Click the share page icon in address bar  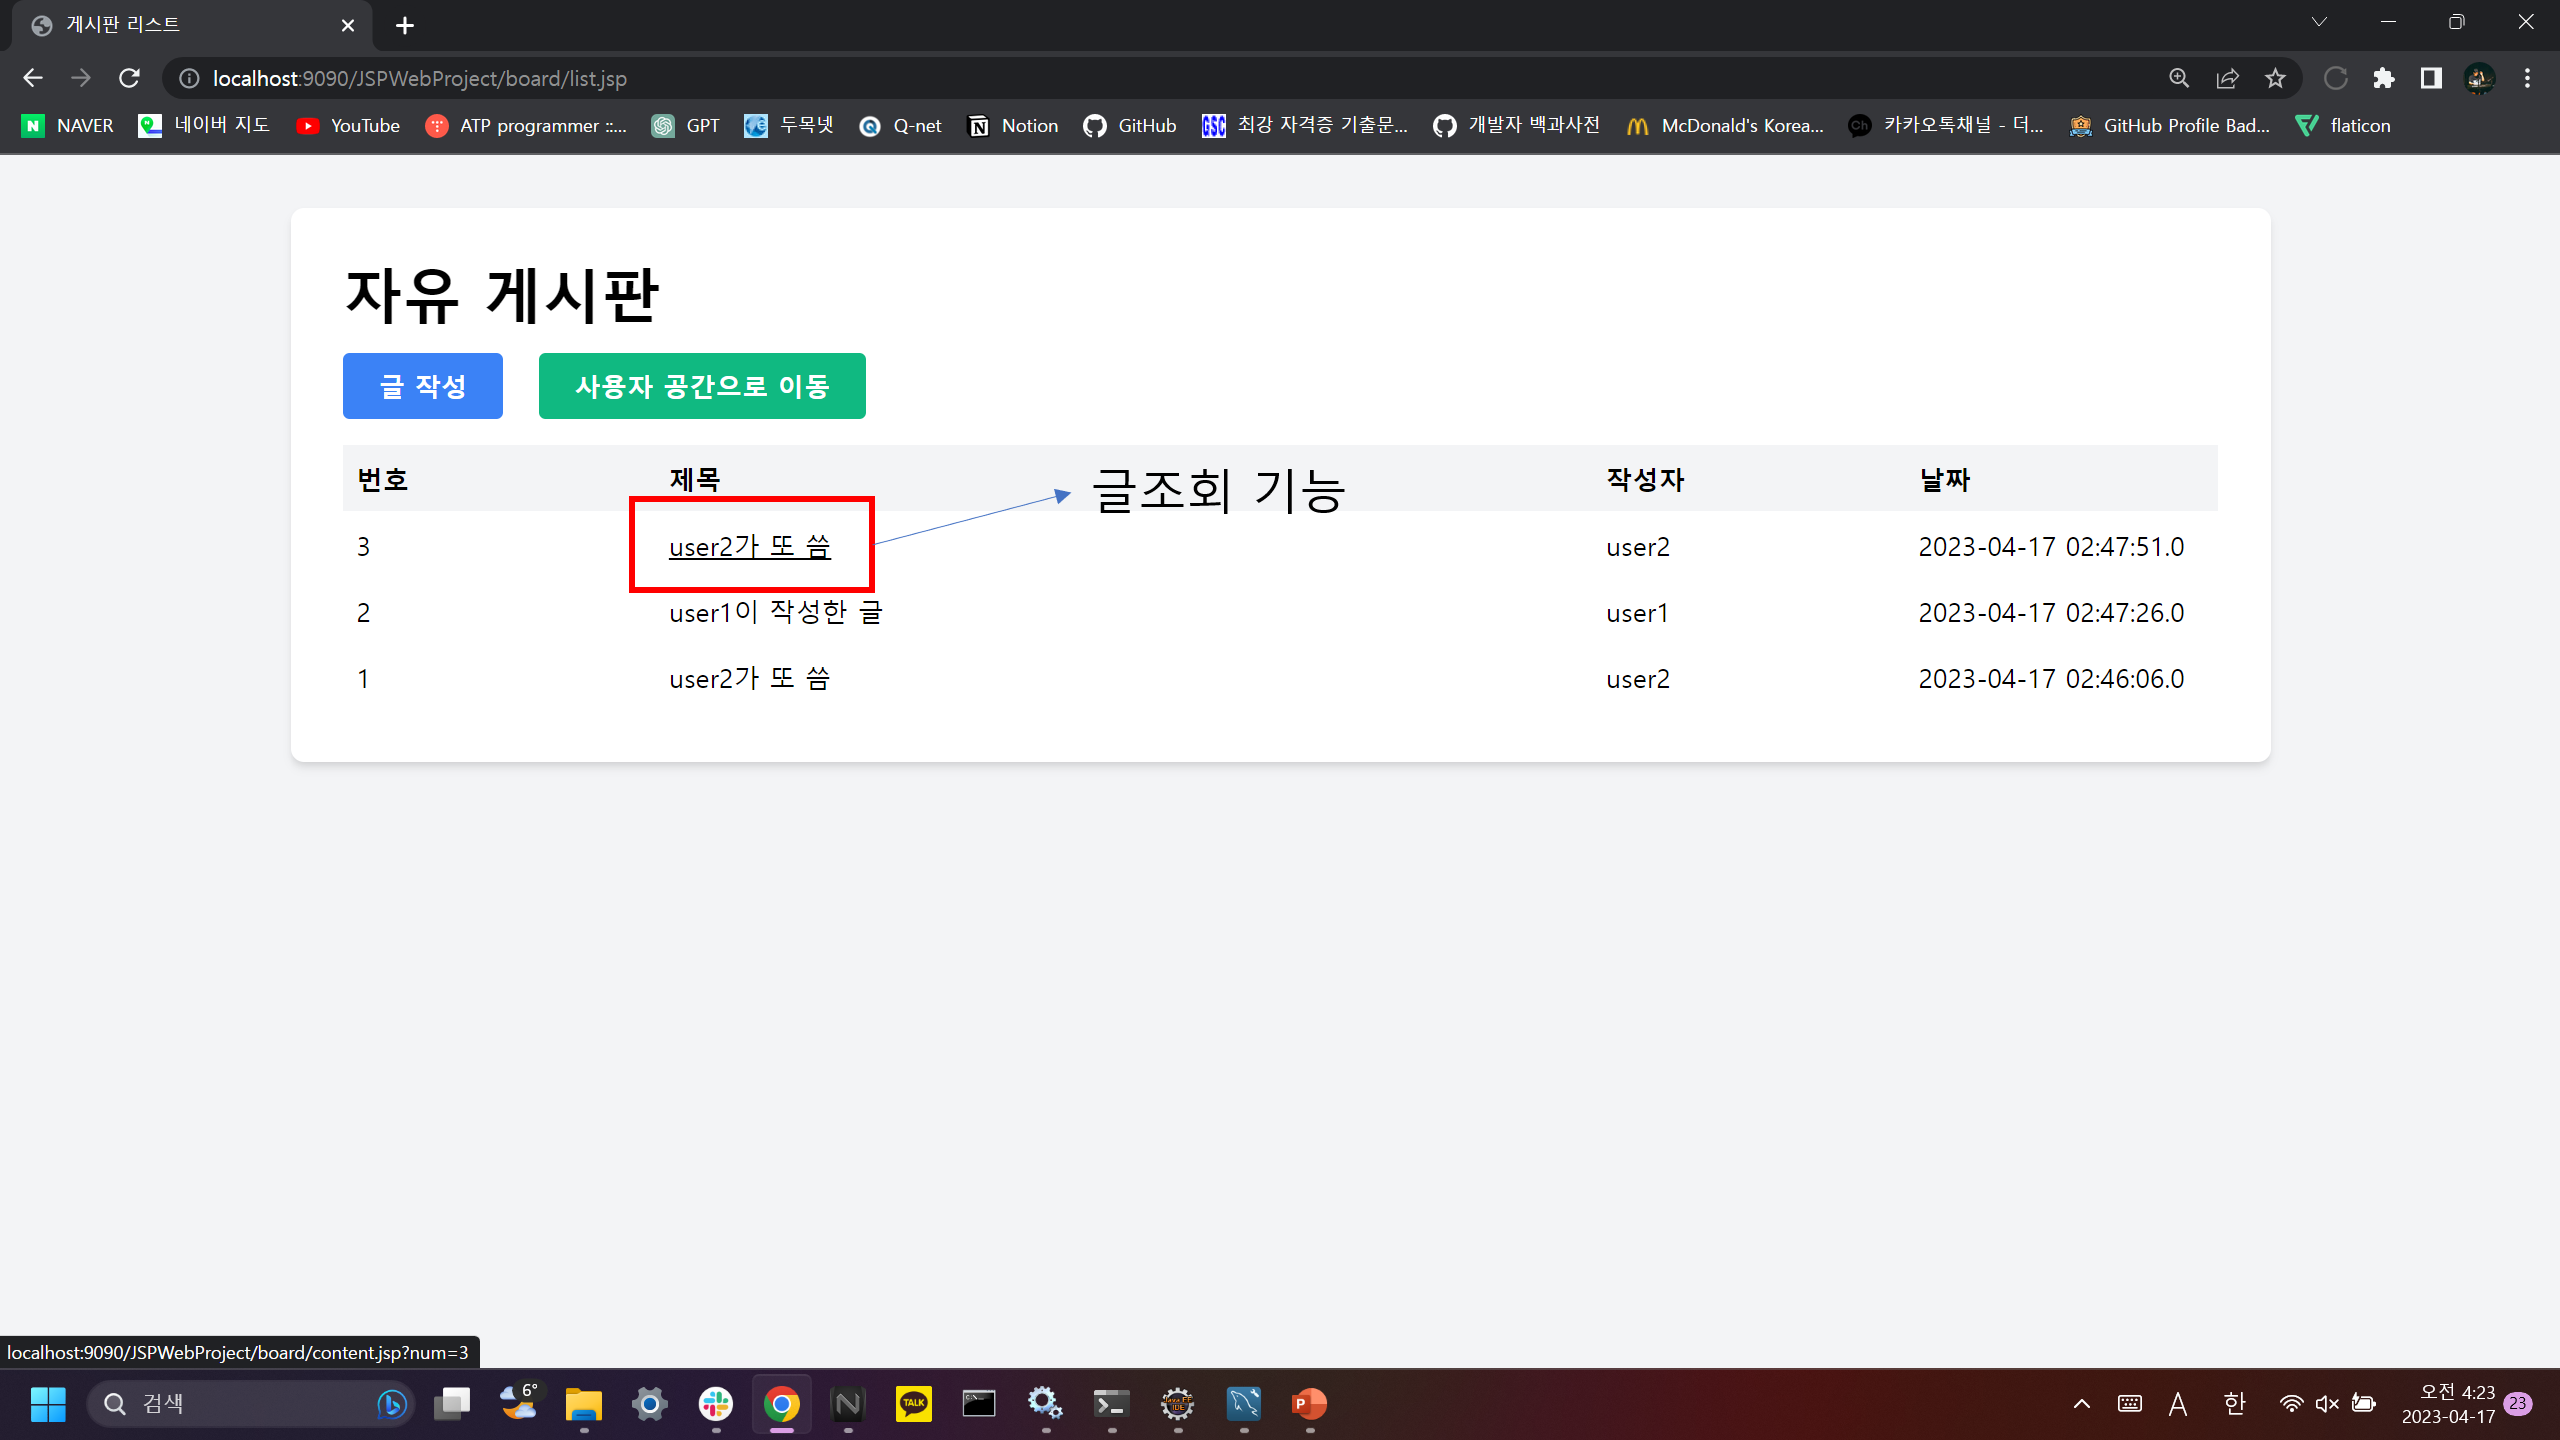coord(2227,78)
